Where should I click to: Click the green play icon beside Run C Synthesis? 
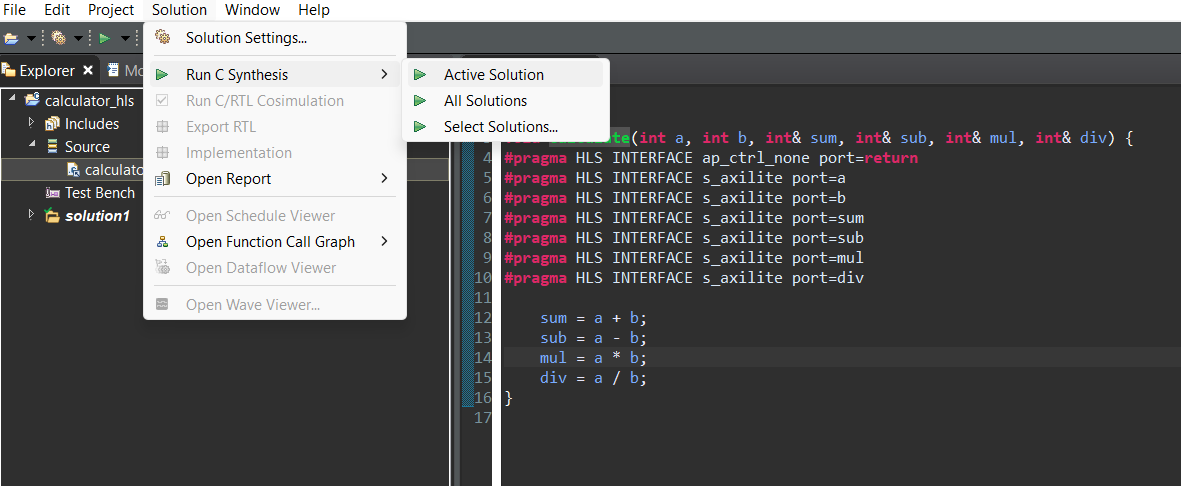[x=162, y=75]
